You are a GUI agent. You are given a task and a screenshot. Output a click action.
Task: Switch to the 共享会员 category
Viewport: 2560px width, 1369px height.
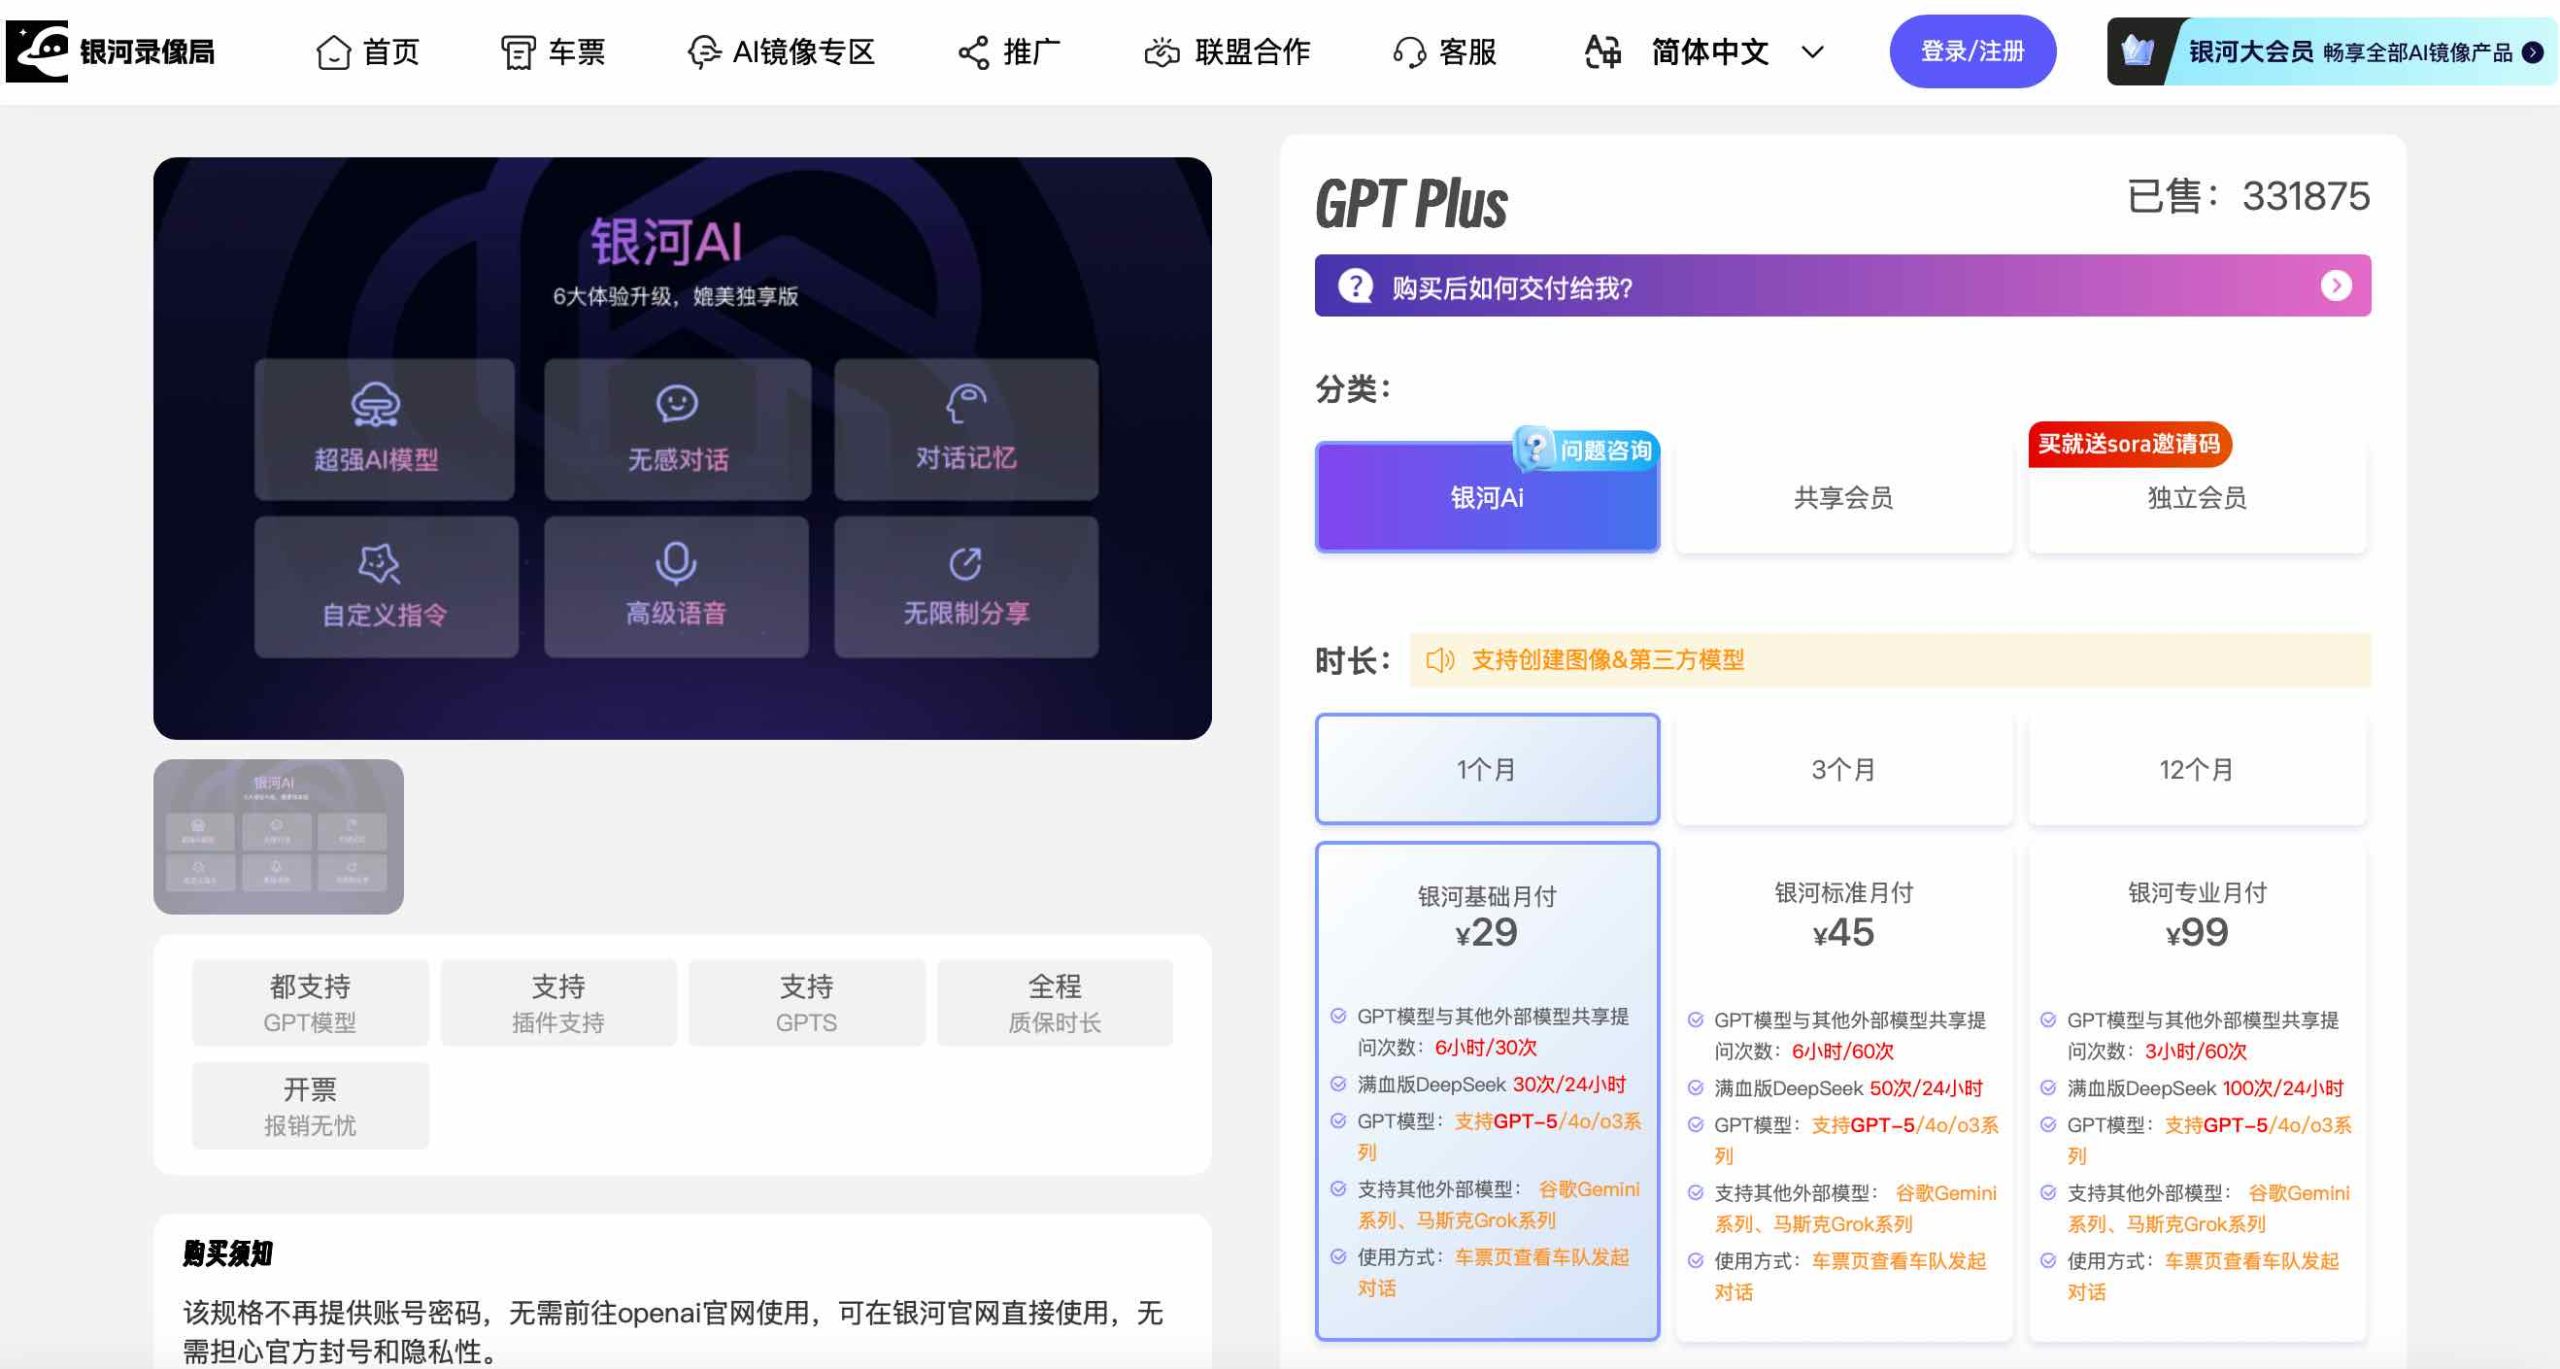click(x=1845, y=498)
